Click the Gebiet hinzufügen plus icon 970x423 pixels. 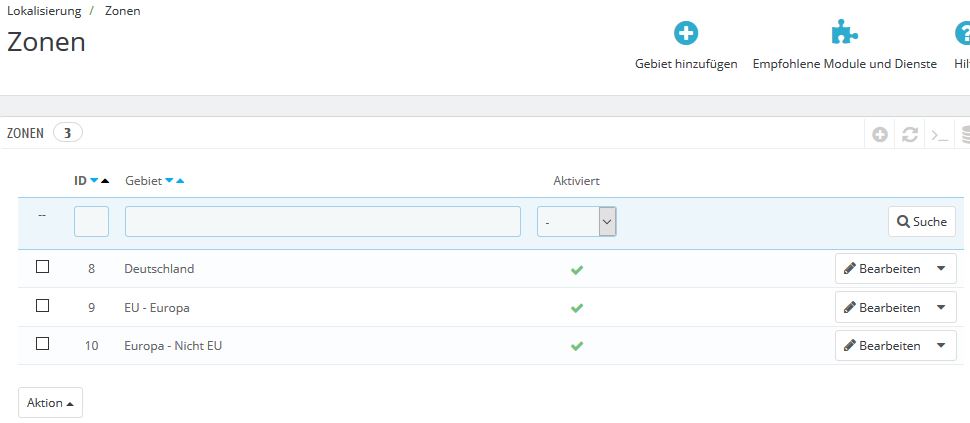coord(686,34)
